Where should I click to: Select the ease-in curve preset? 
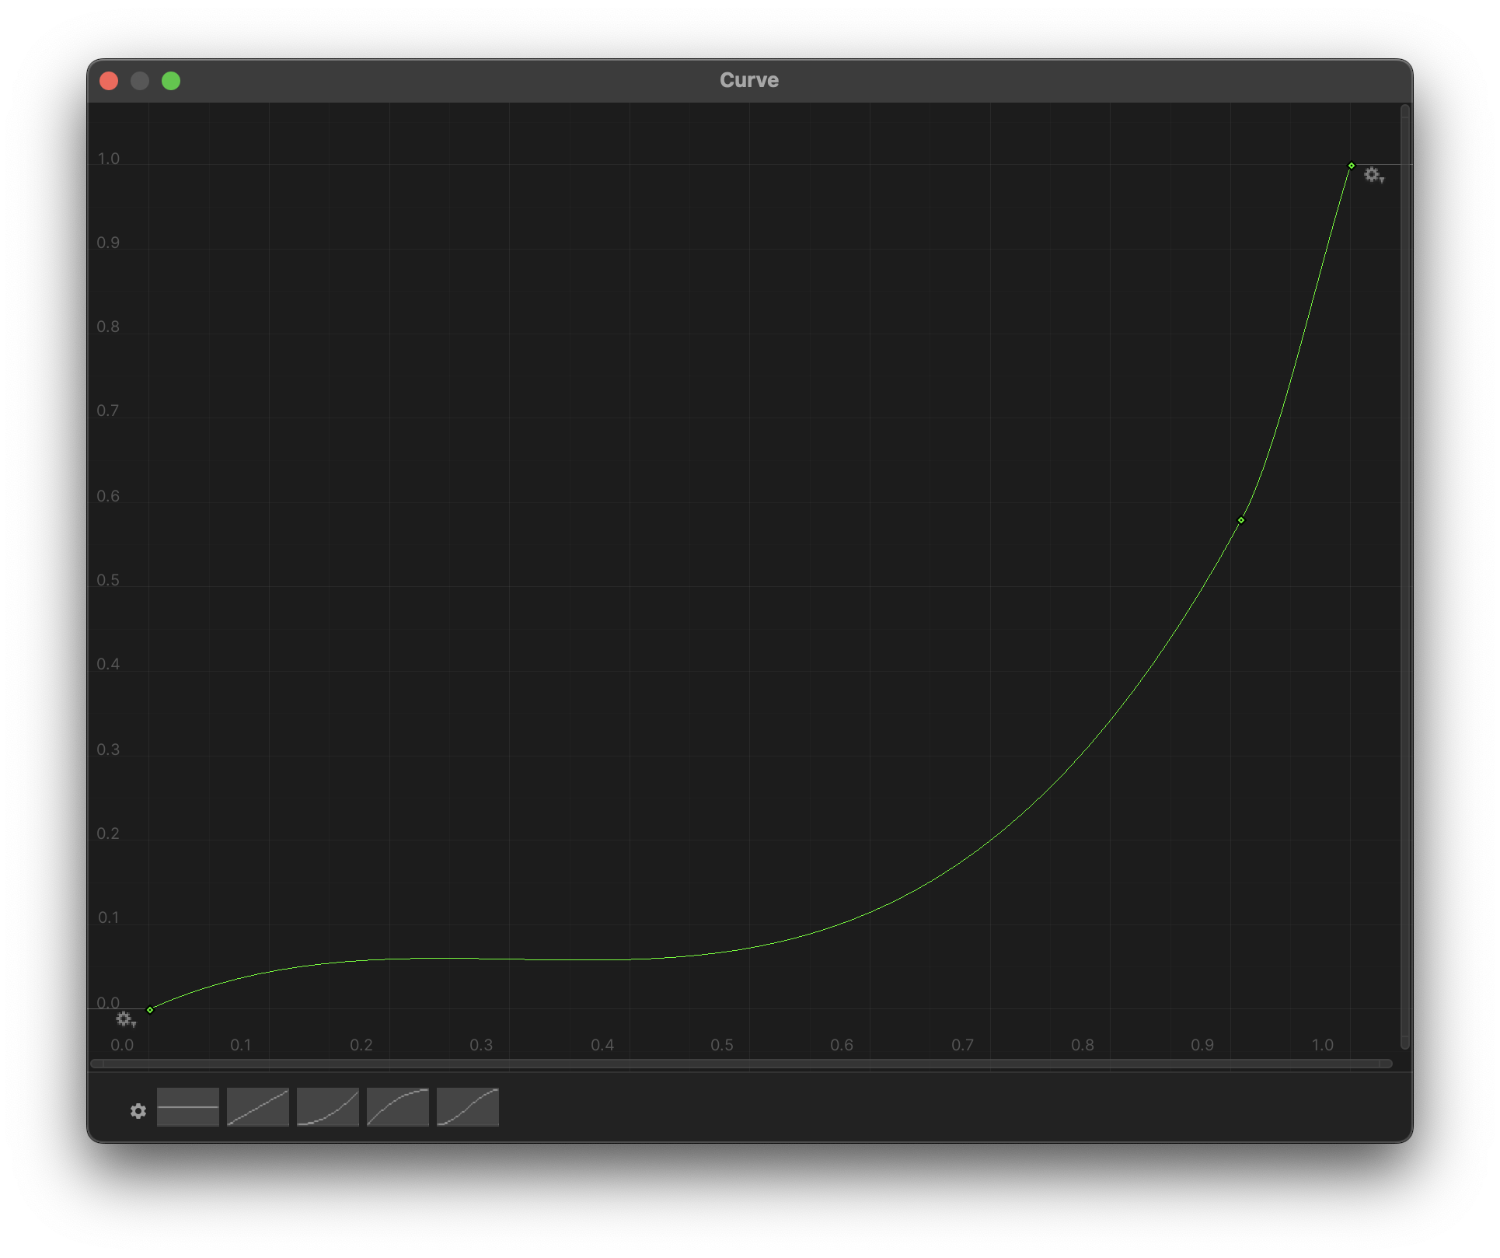328,1107
